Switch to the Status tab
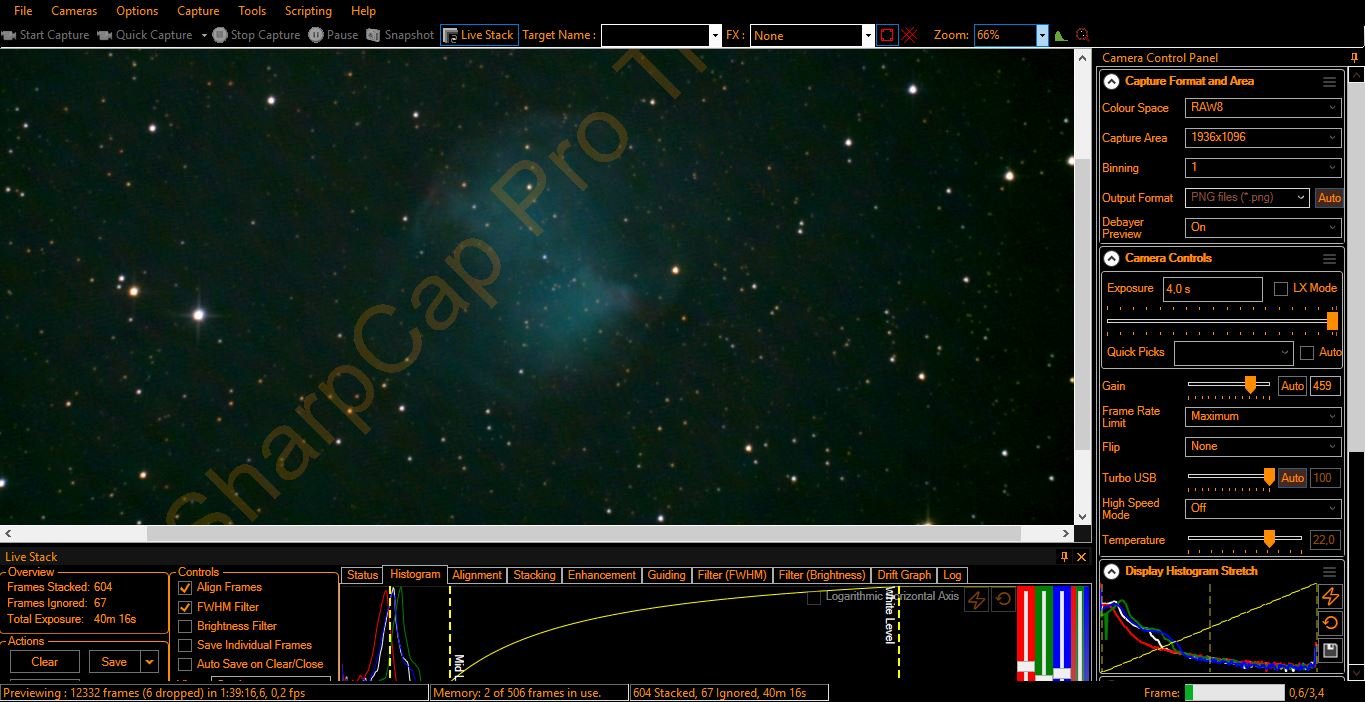Screen dimensions: 1365x702 point(362,575)
